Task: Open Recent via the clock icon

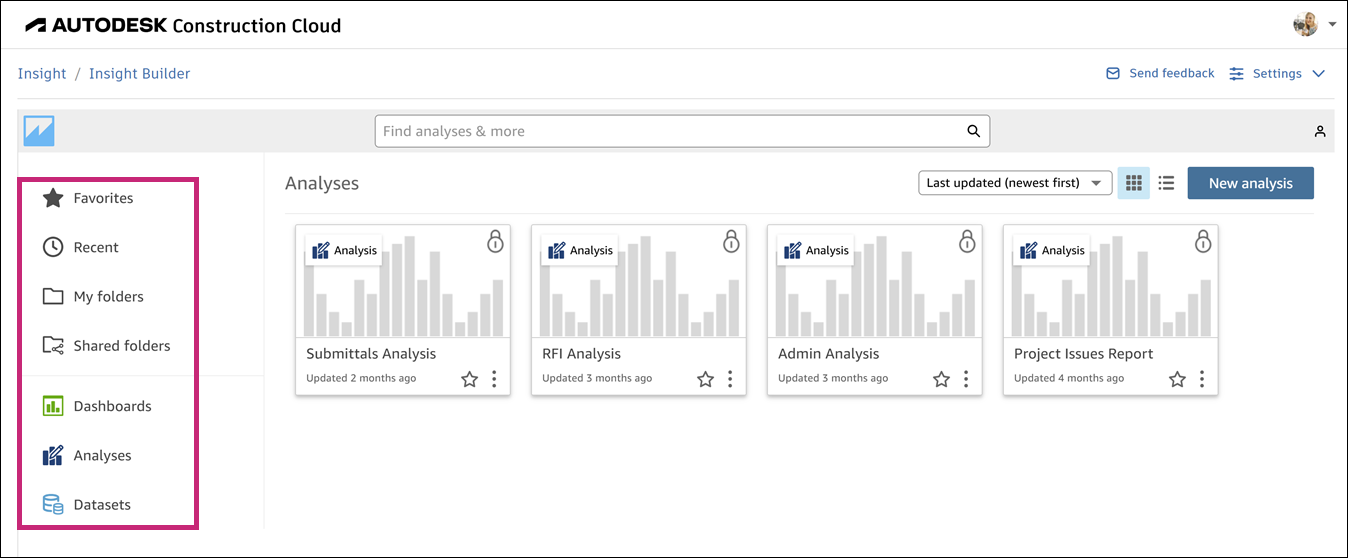Action: coord(53,247)
